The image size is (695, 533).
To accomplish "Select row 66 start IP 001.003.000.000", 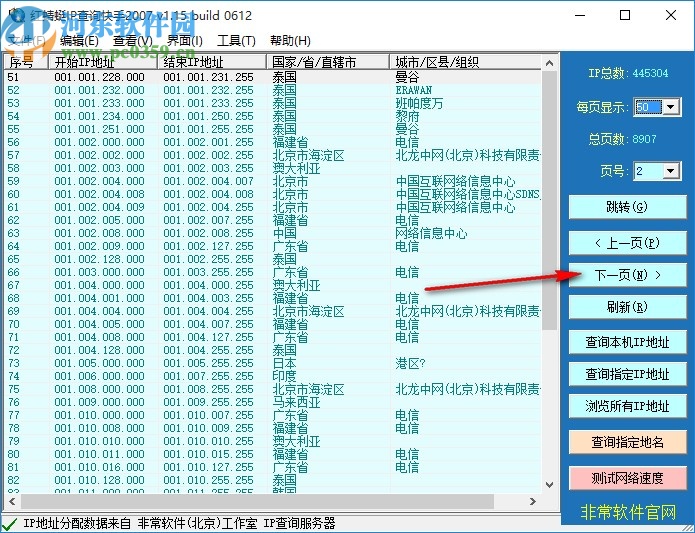I will [273, 272].
